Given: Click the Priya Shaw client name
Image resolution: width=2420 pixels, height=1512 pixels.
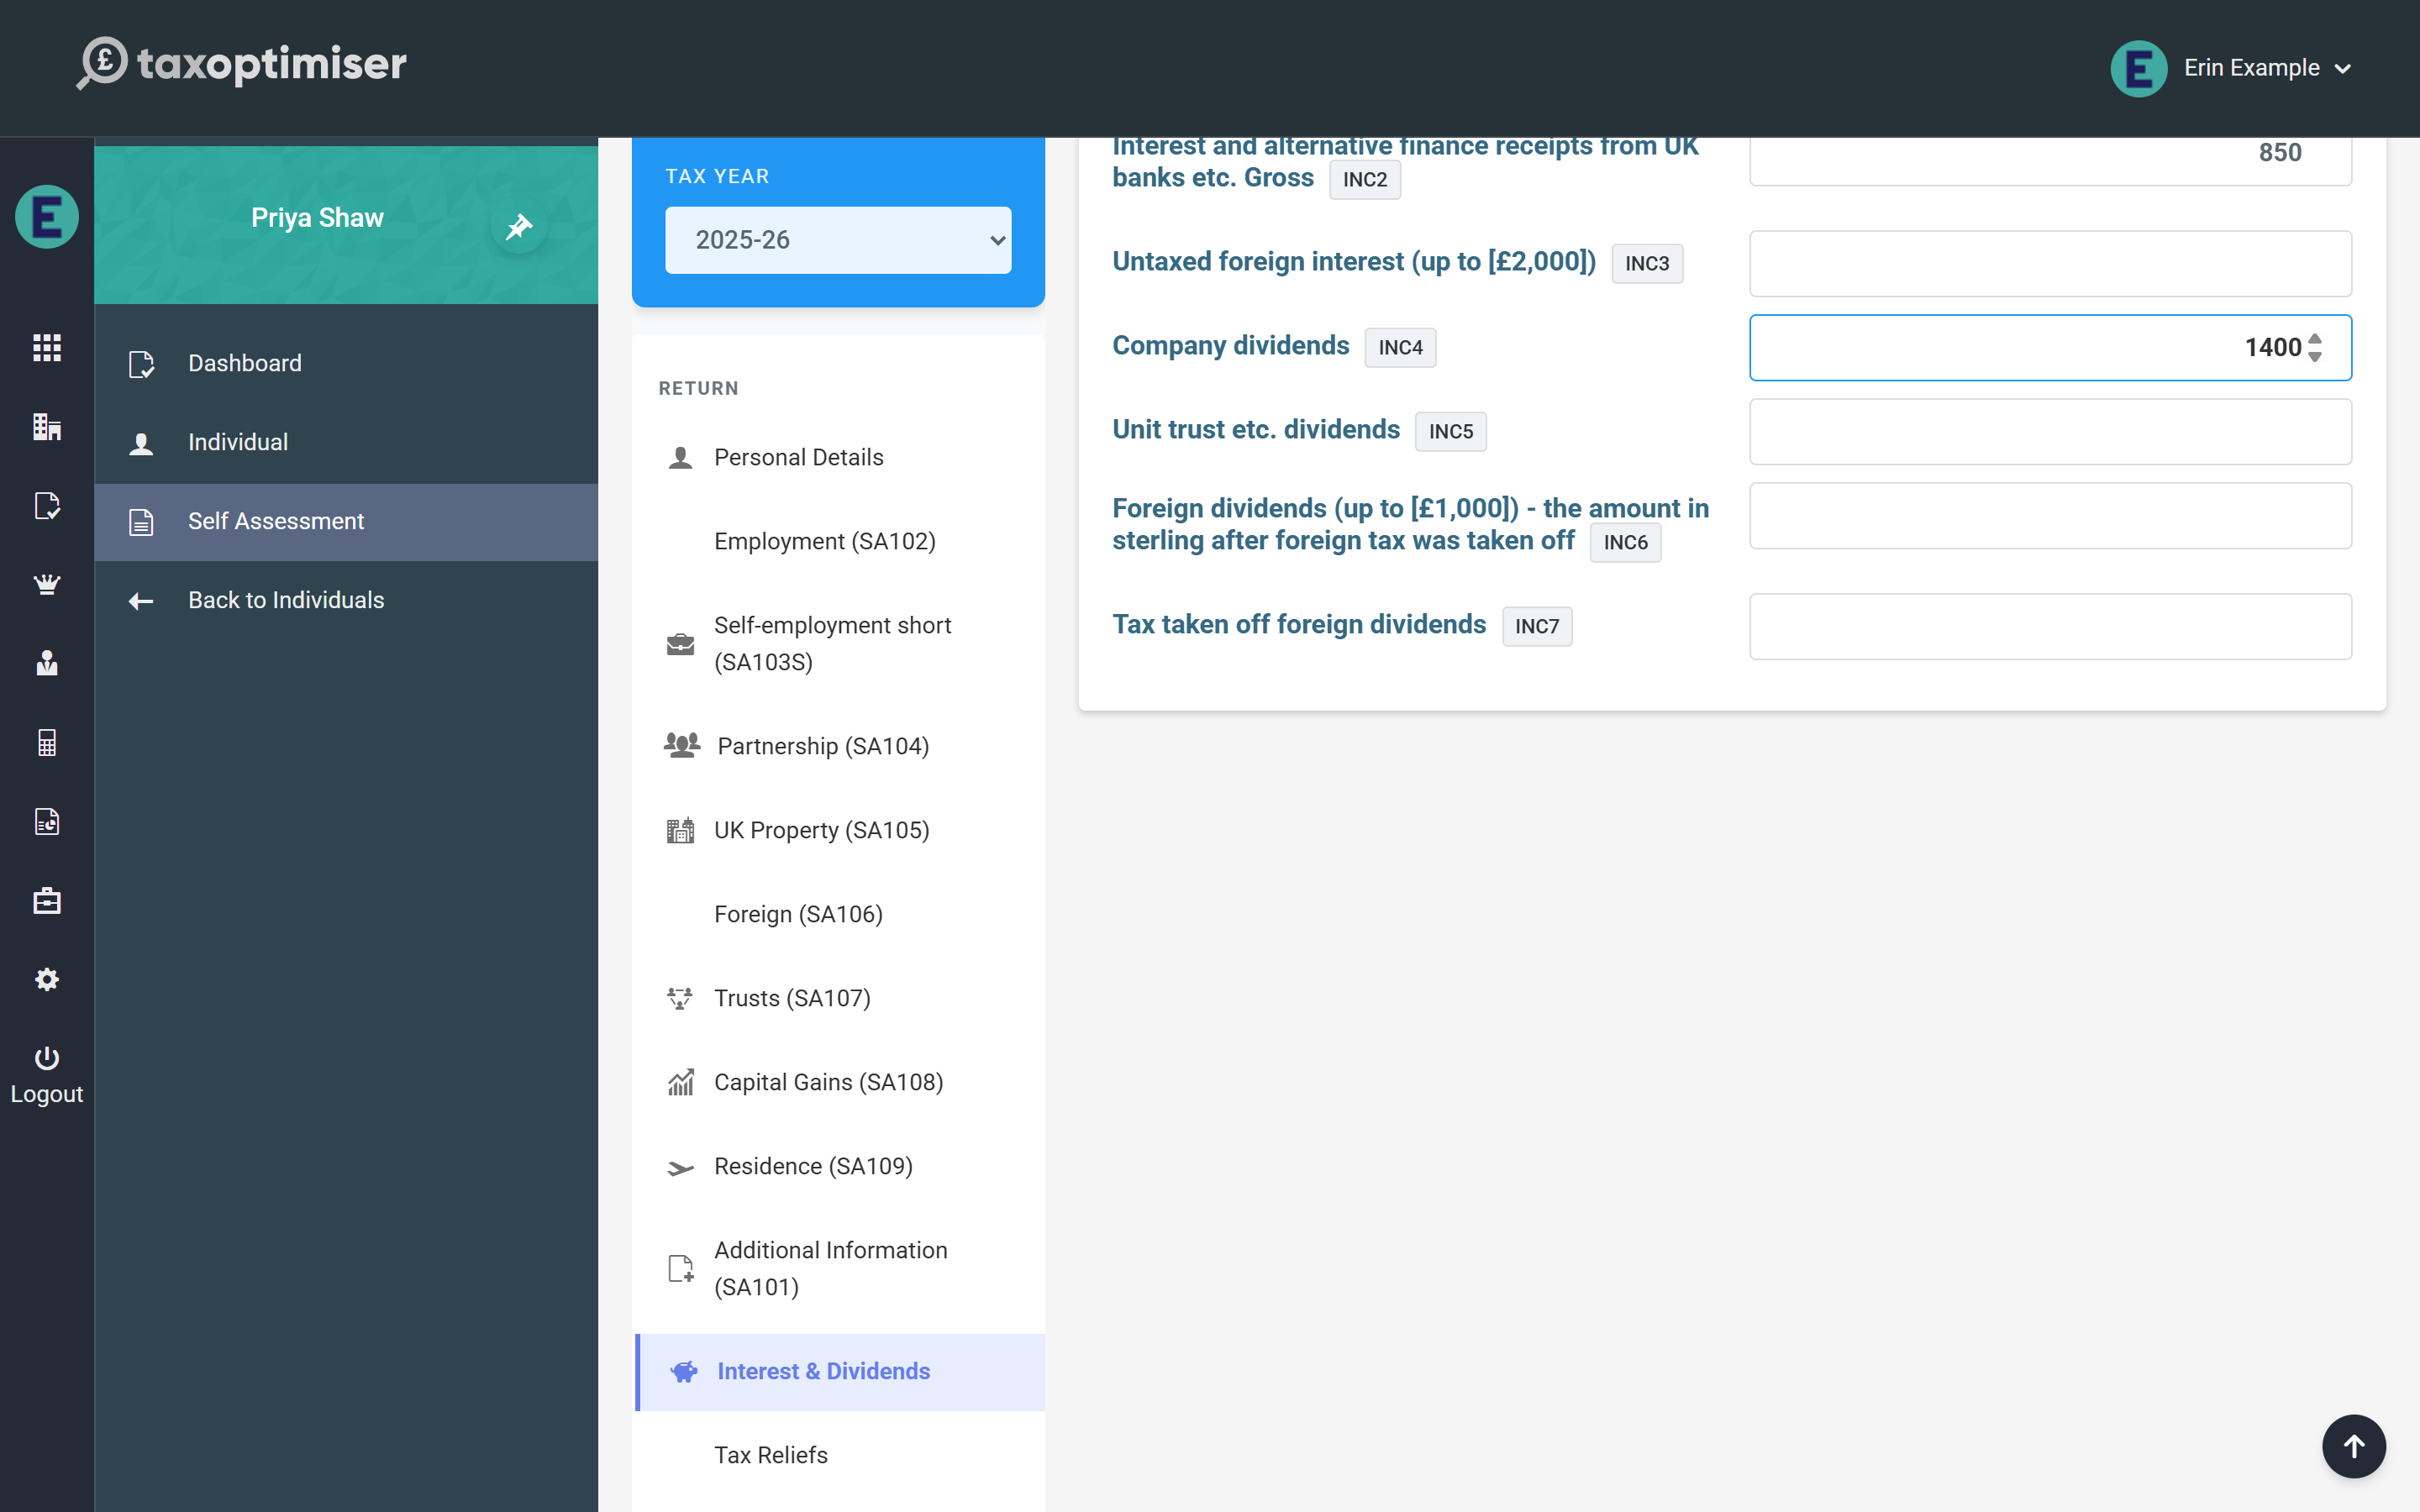Looking at the screenshot, I should pyautogui.click(x=317, y=218).
